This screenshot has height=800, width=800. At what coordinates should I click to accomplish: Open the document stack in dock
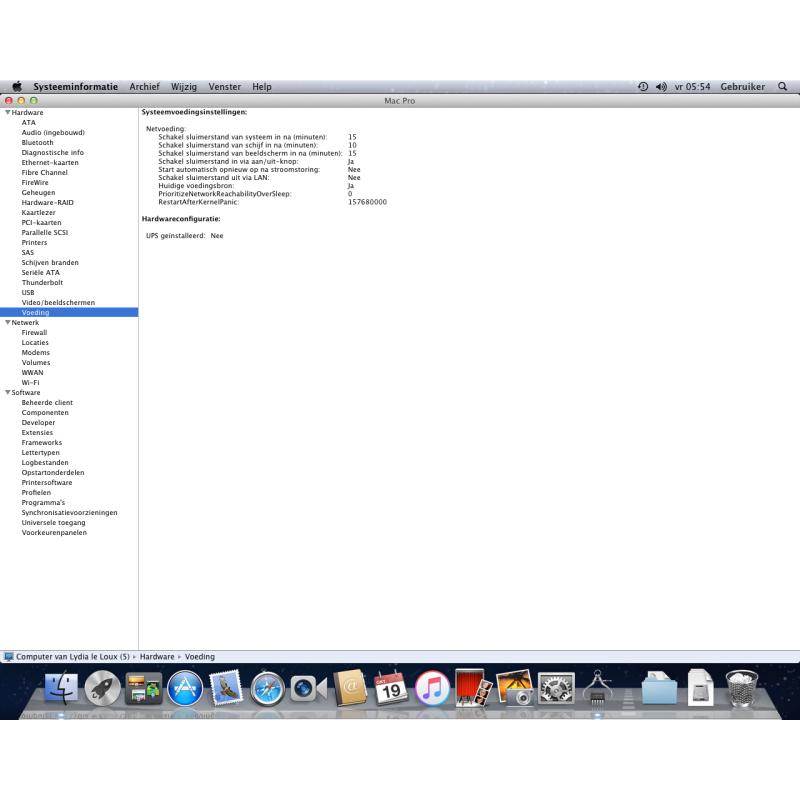point(700,688)
